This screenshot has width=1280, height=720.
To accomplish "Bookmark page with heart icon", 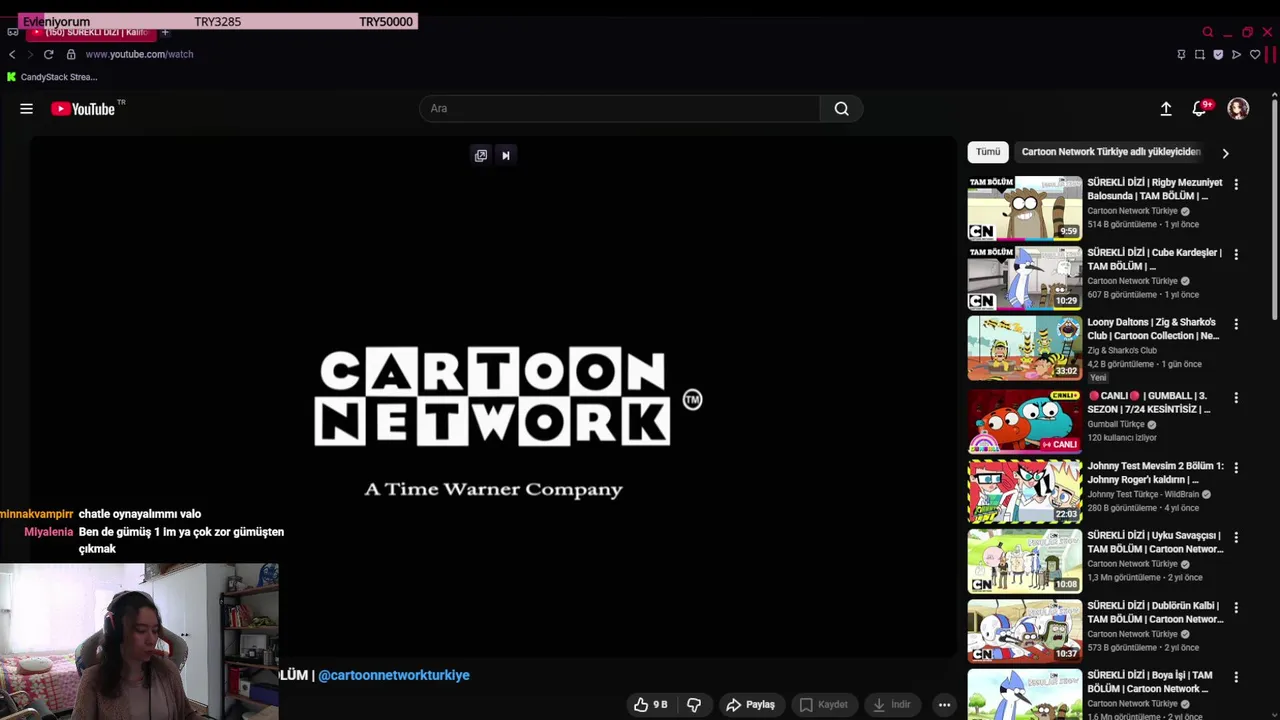I will (1255, 54).
